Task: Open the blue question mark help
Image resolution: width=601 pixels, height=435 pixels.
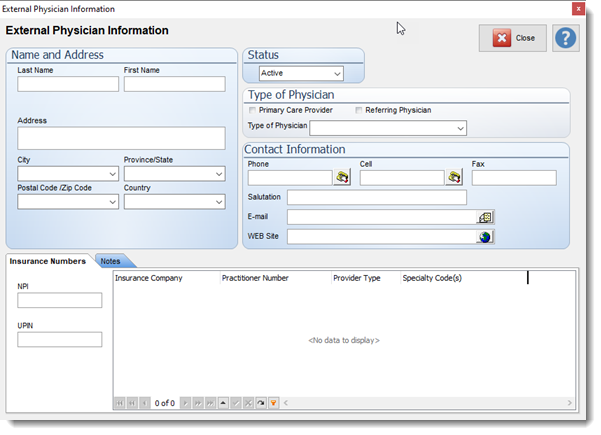Action: tap(566, 38)
